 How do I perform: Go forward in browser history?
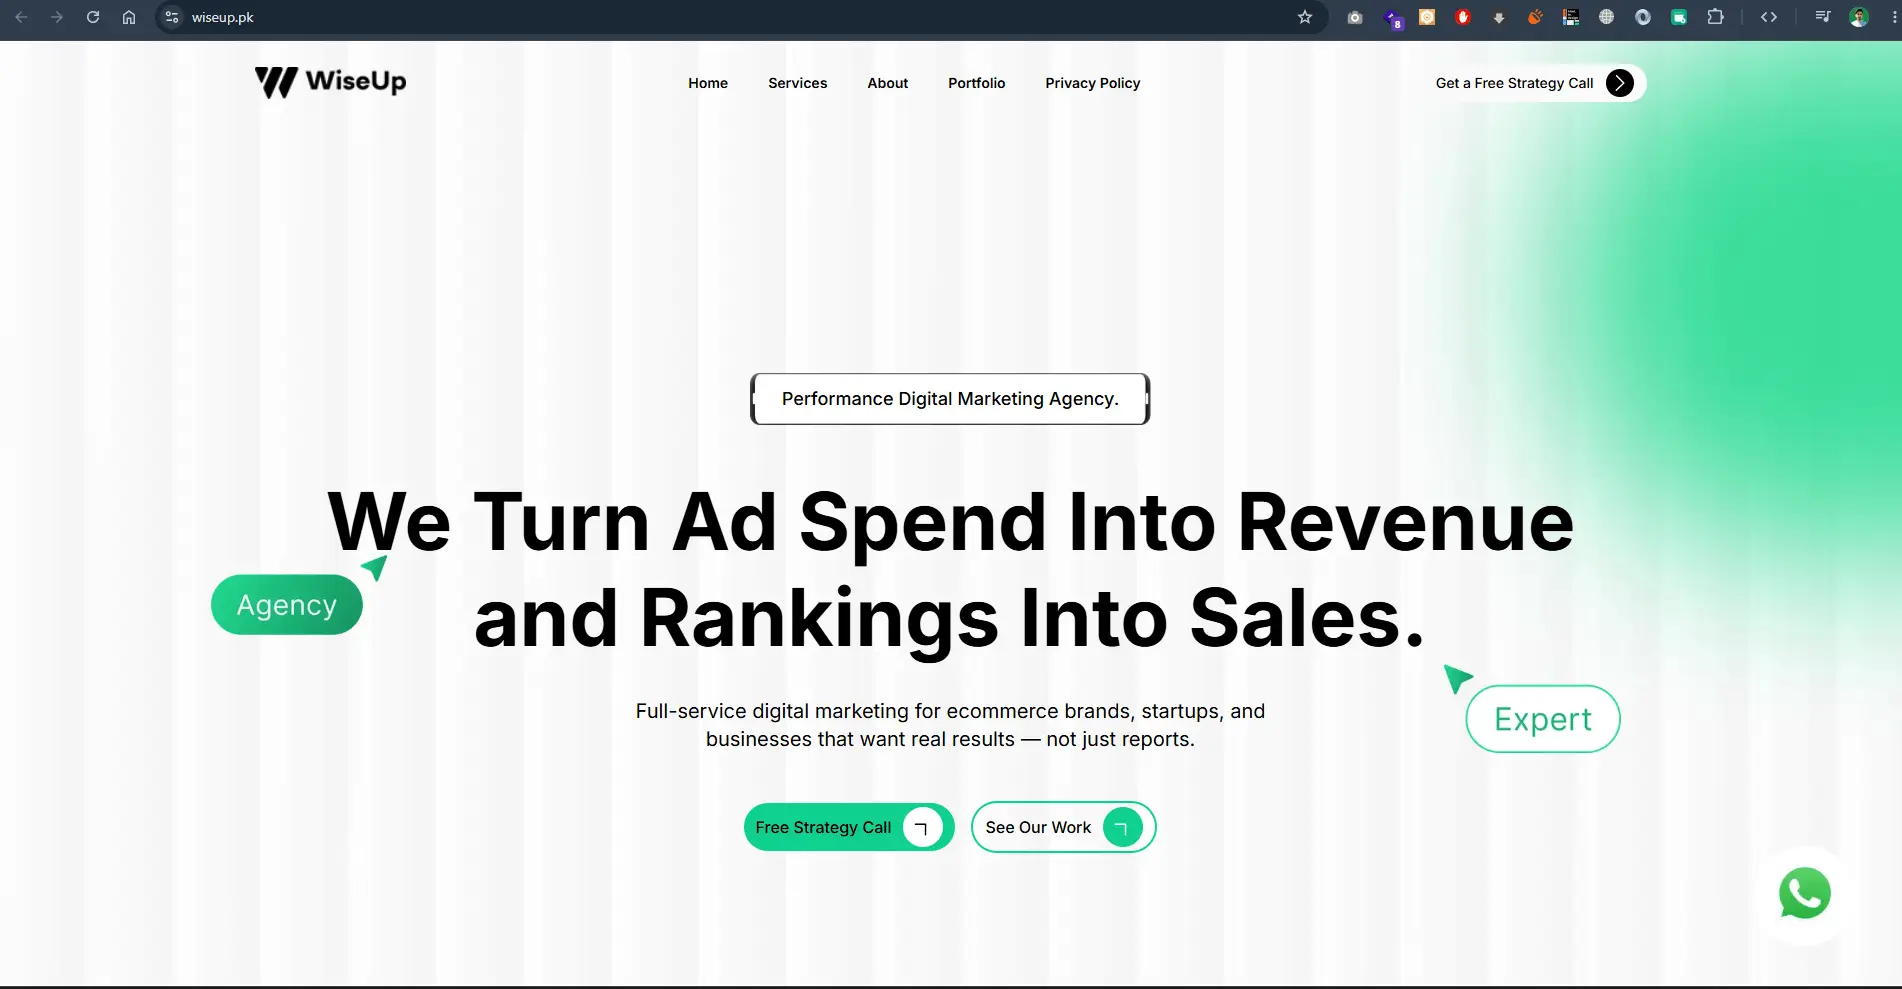click(x=57, y=17)
